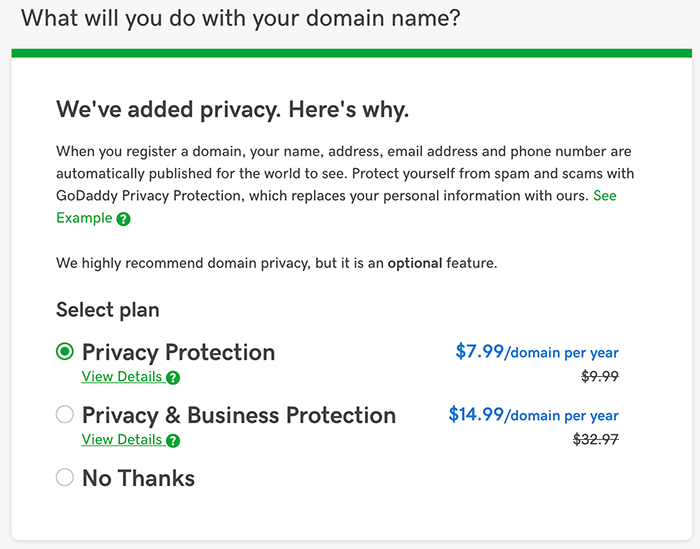Viewport: 700px width, 549px height.
Task: Click the Select plan heading
Action: [x=108, y=310]
